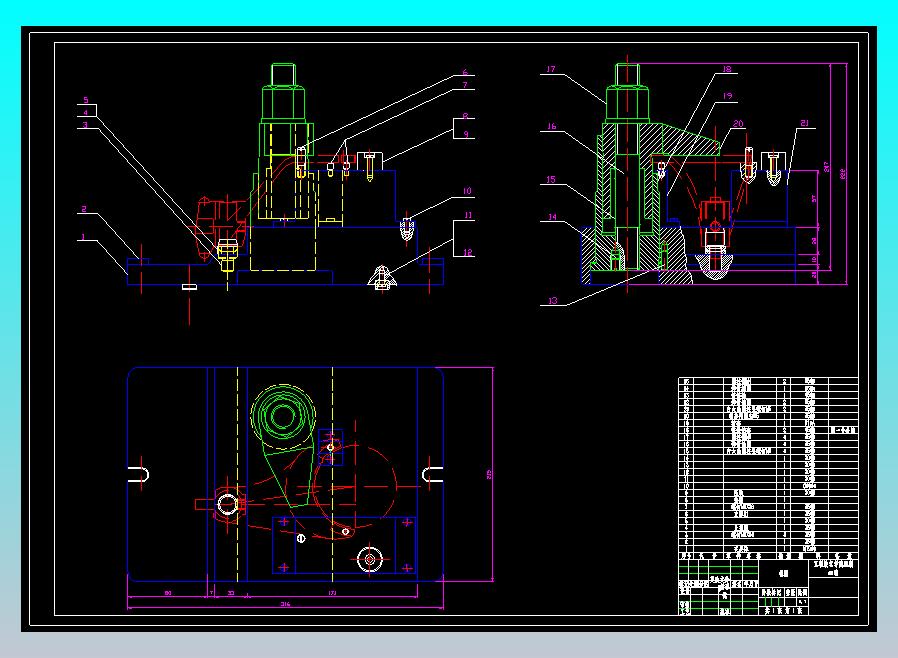The image size is (898, 658).
Task: Click part balloon number 2
Action: [x=84, y=209]
